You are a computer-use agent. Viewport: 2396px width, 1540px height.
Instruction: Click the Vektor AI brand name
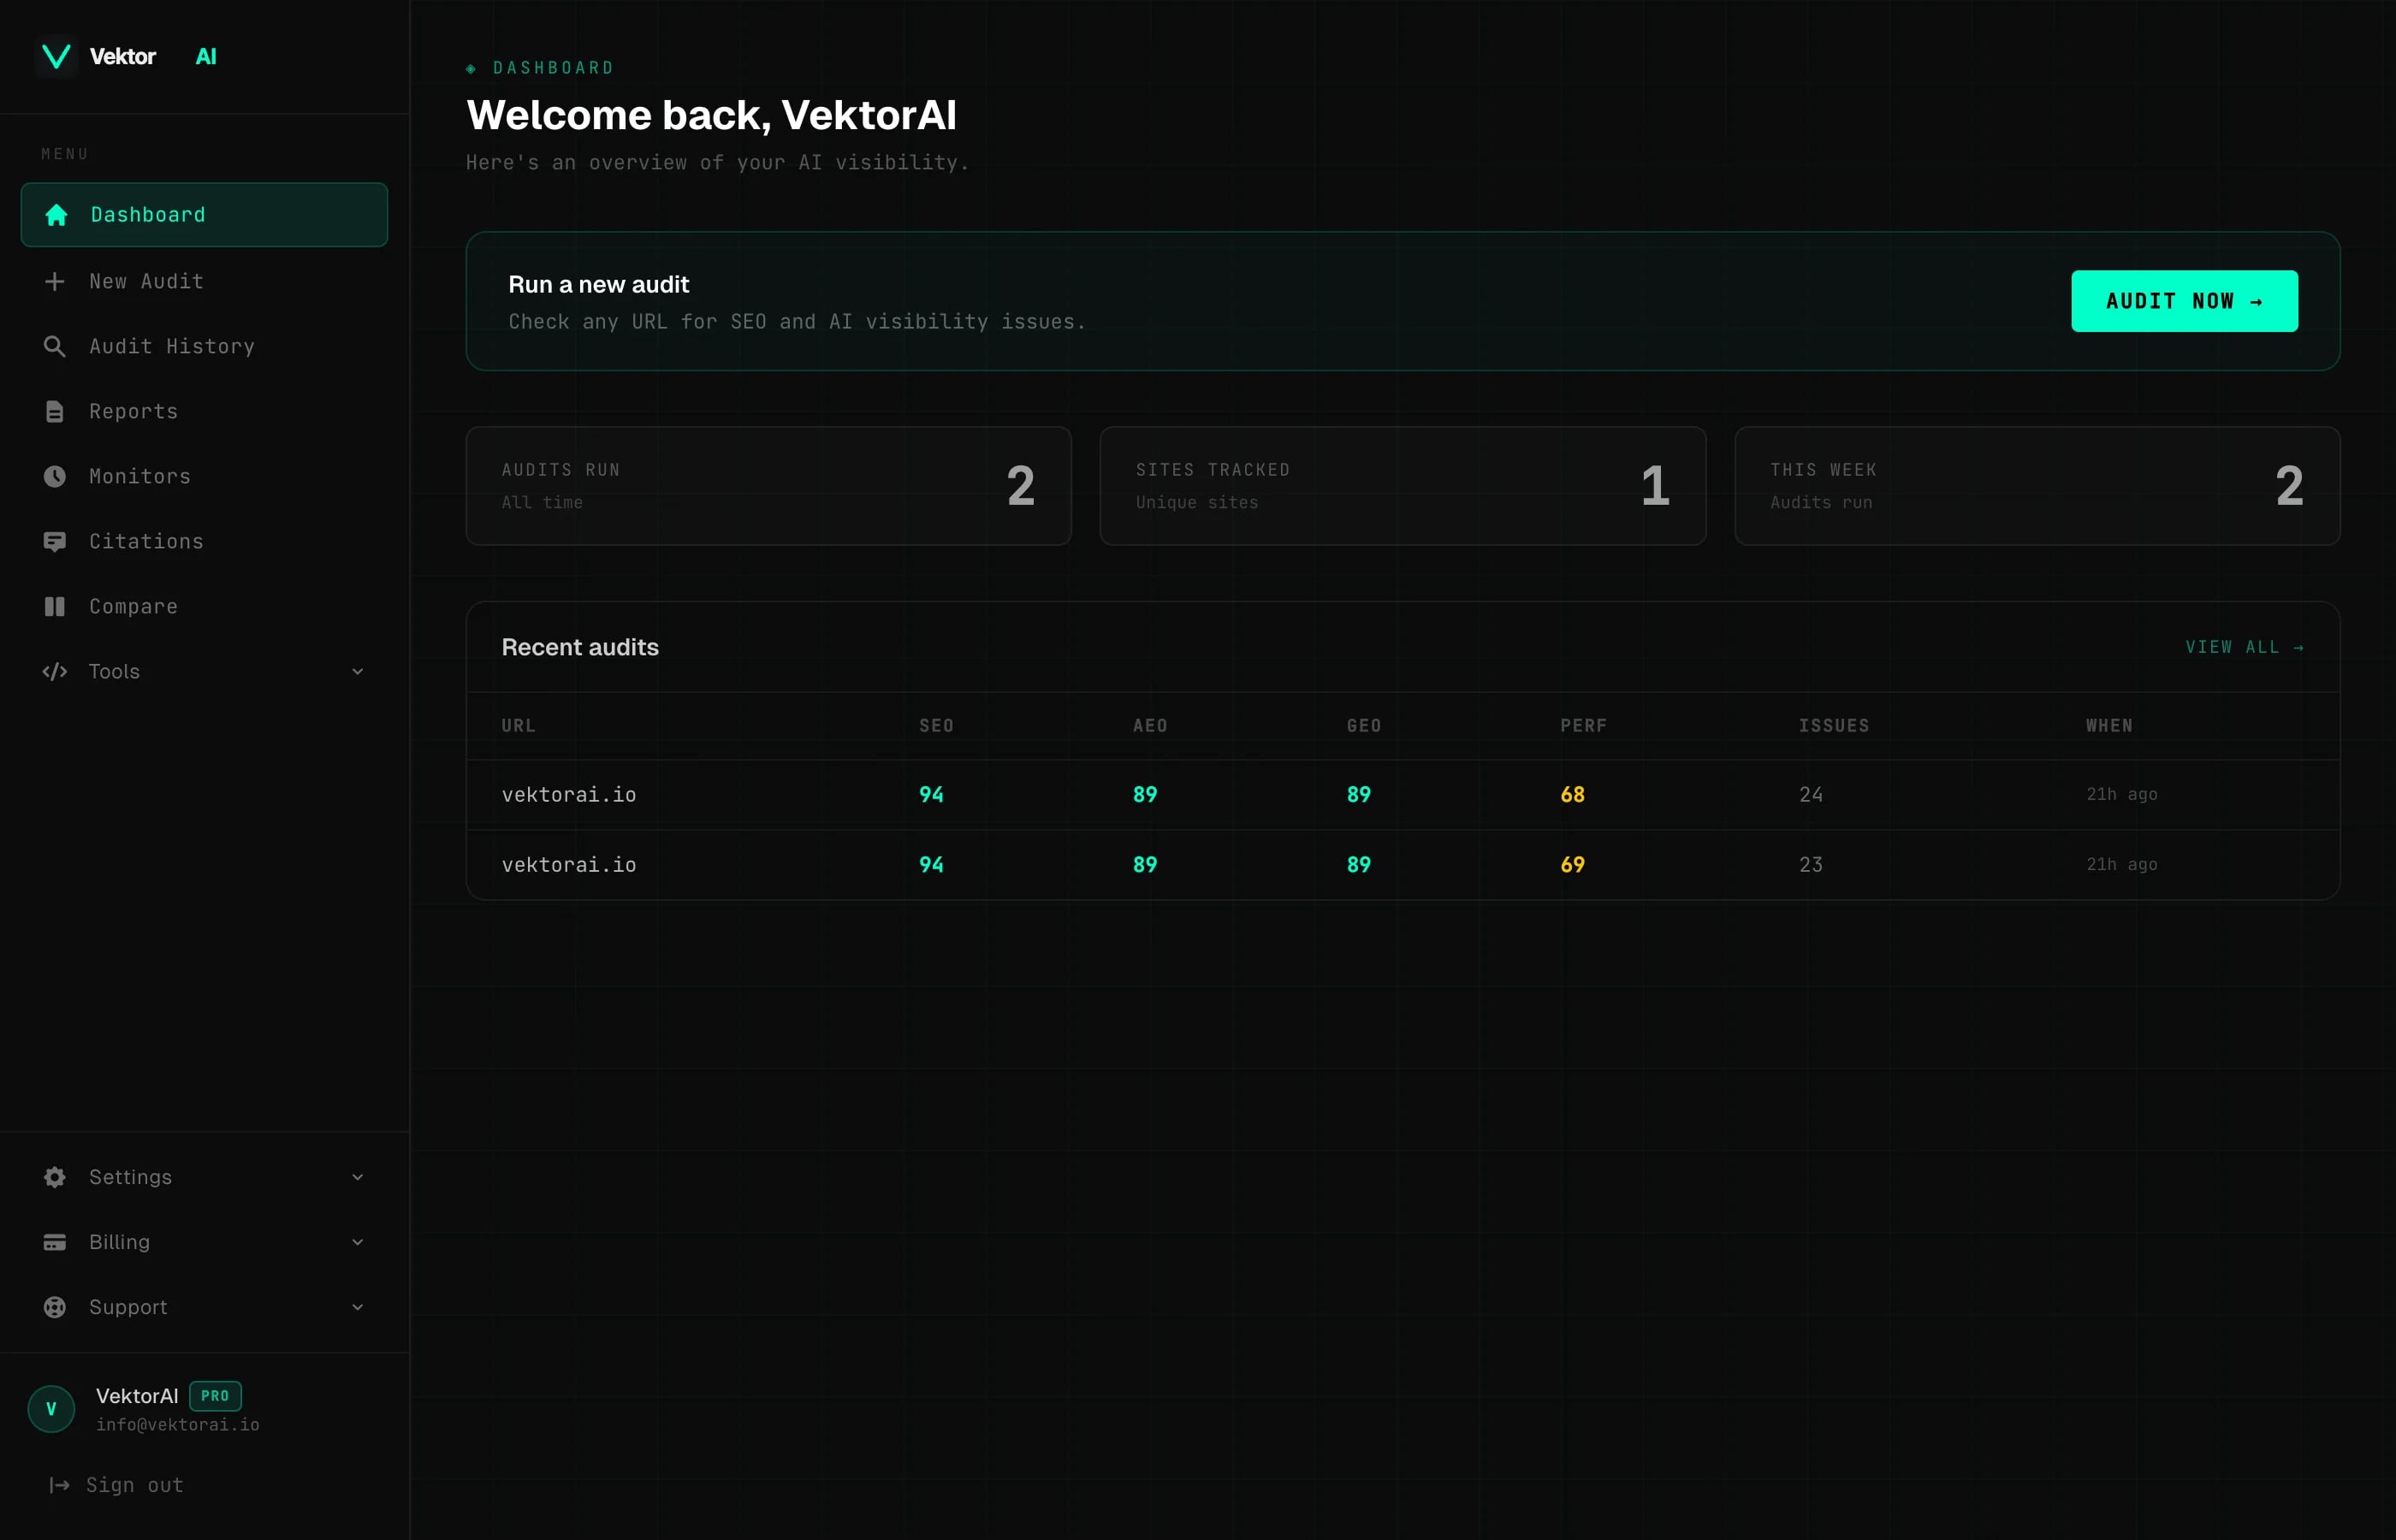[x=153, y=56]
